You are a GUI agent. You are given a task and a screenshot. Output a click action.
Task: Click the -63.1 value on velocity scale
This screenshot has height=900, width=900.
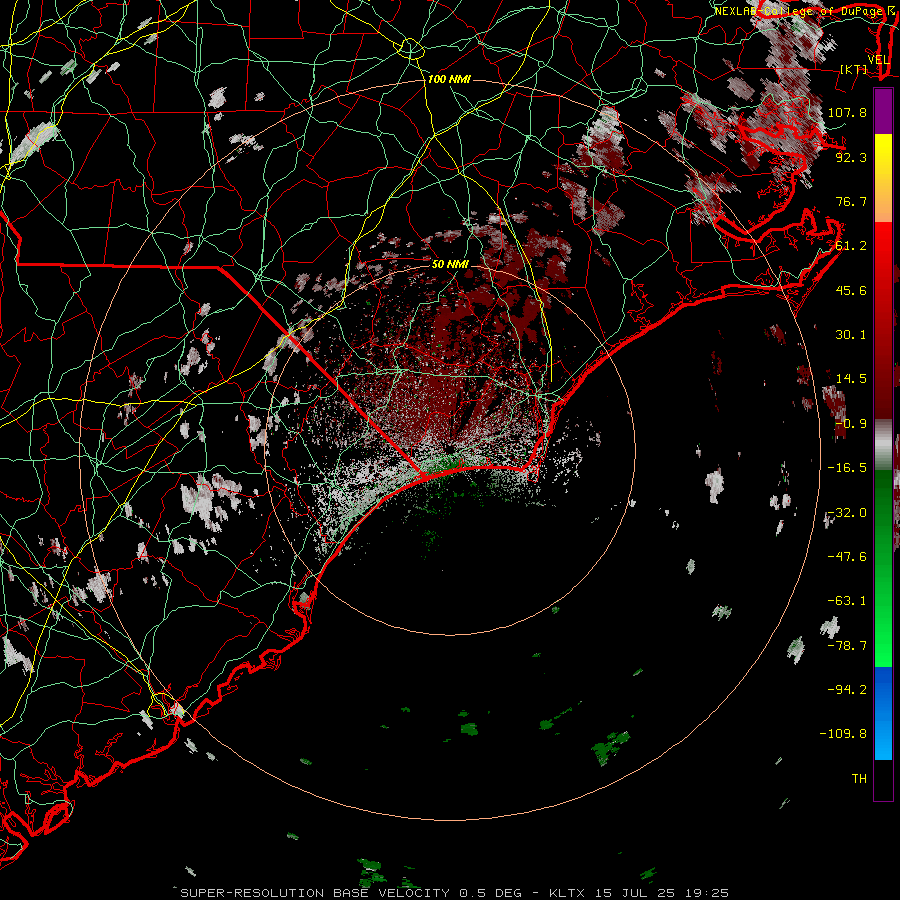tap(847, 601)
